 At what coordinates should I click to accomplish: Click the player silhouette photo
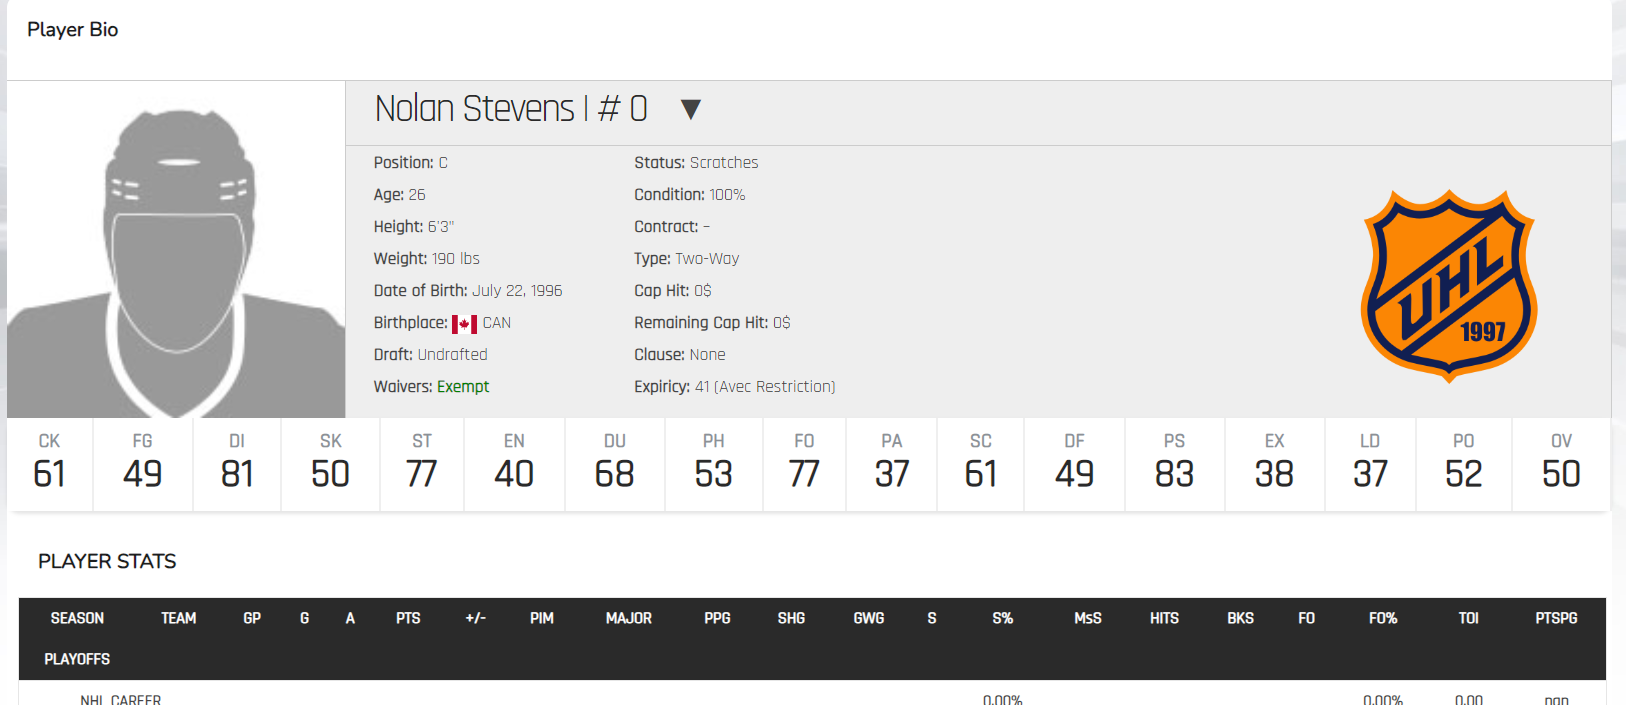pos(176,249)
